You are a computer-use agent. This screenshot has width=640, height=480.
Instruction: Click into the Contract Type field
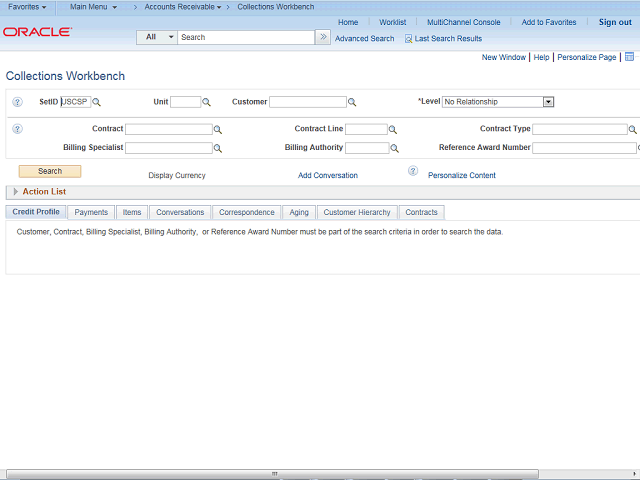coord(580,129)
